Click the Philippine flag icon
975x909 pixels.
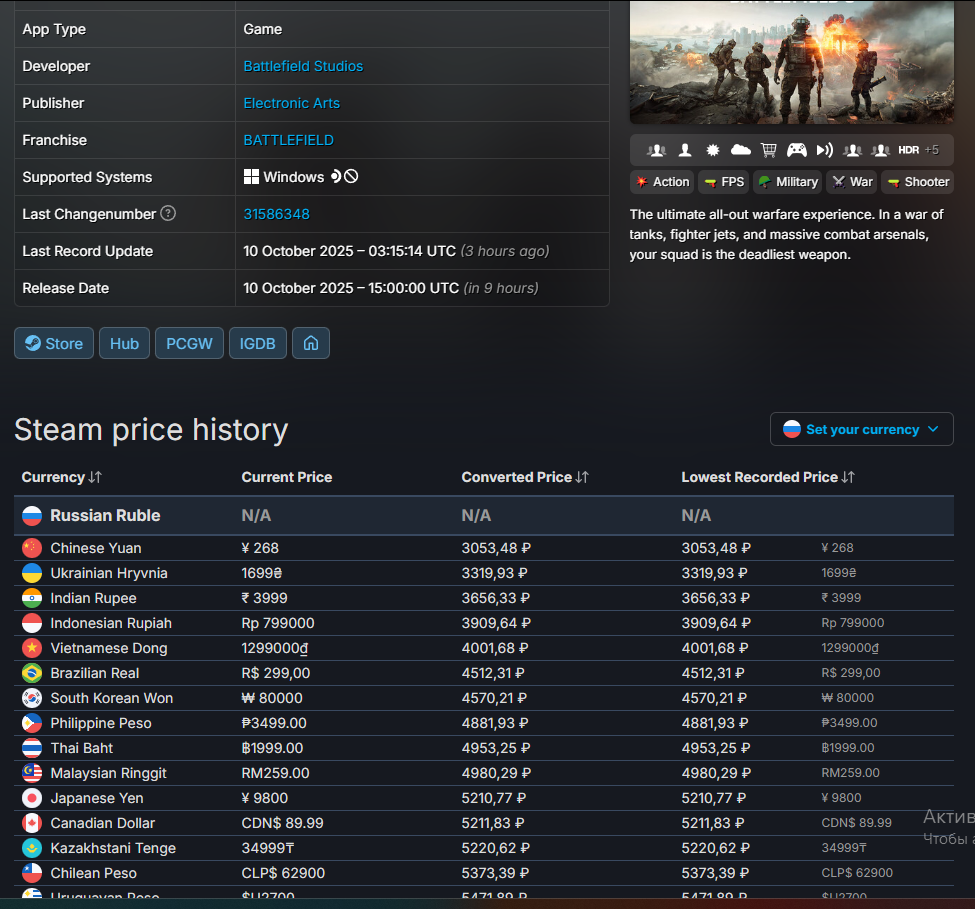coord(32,722)
